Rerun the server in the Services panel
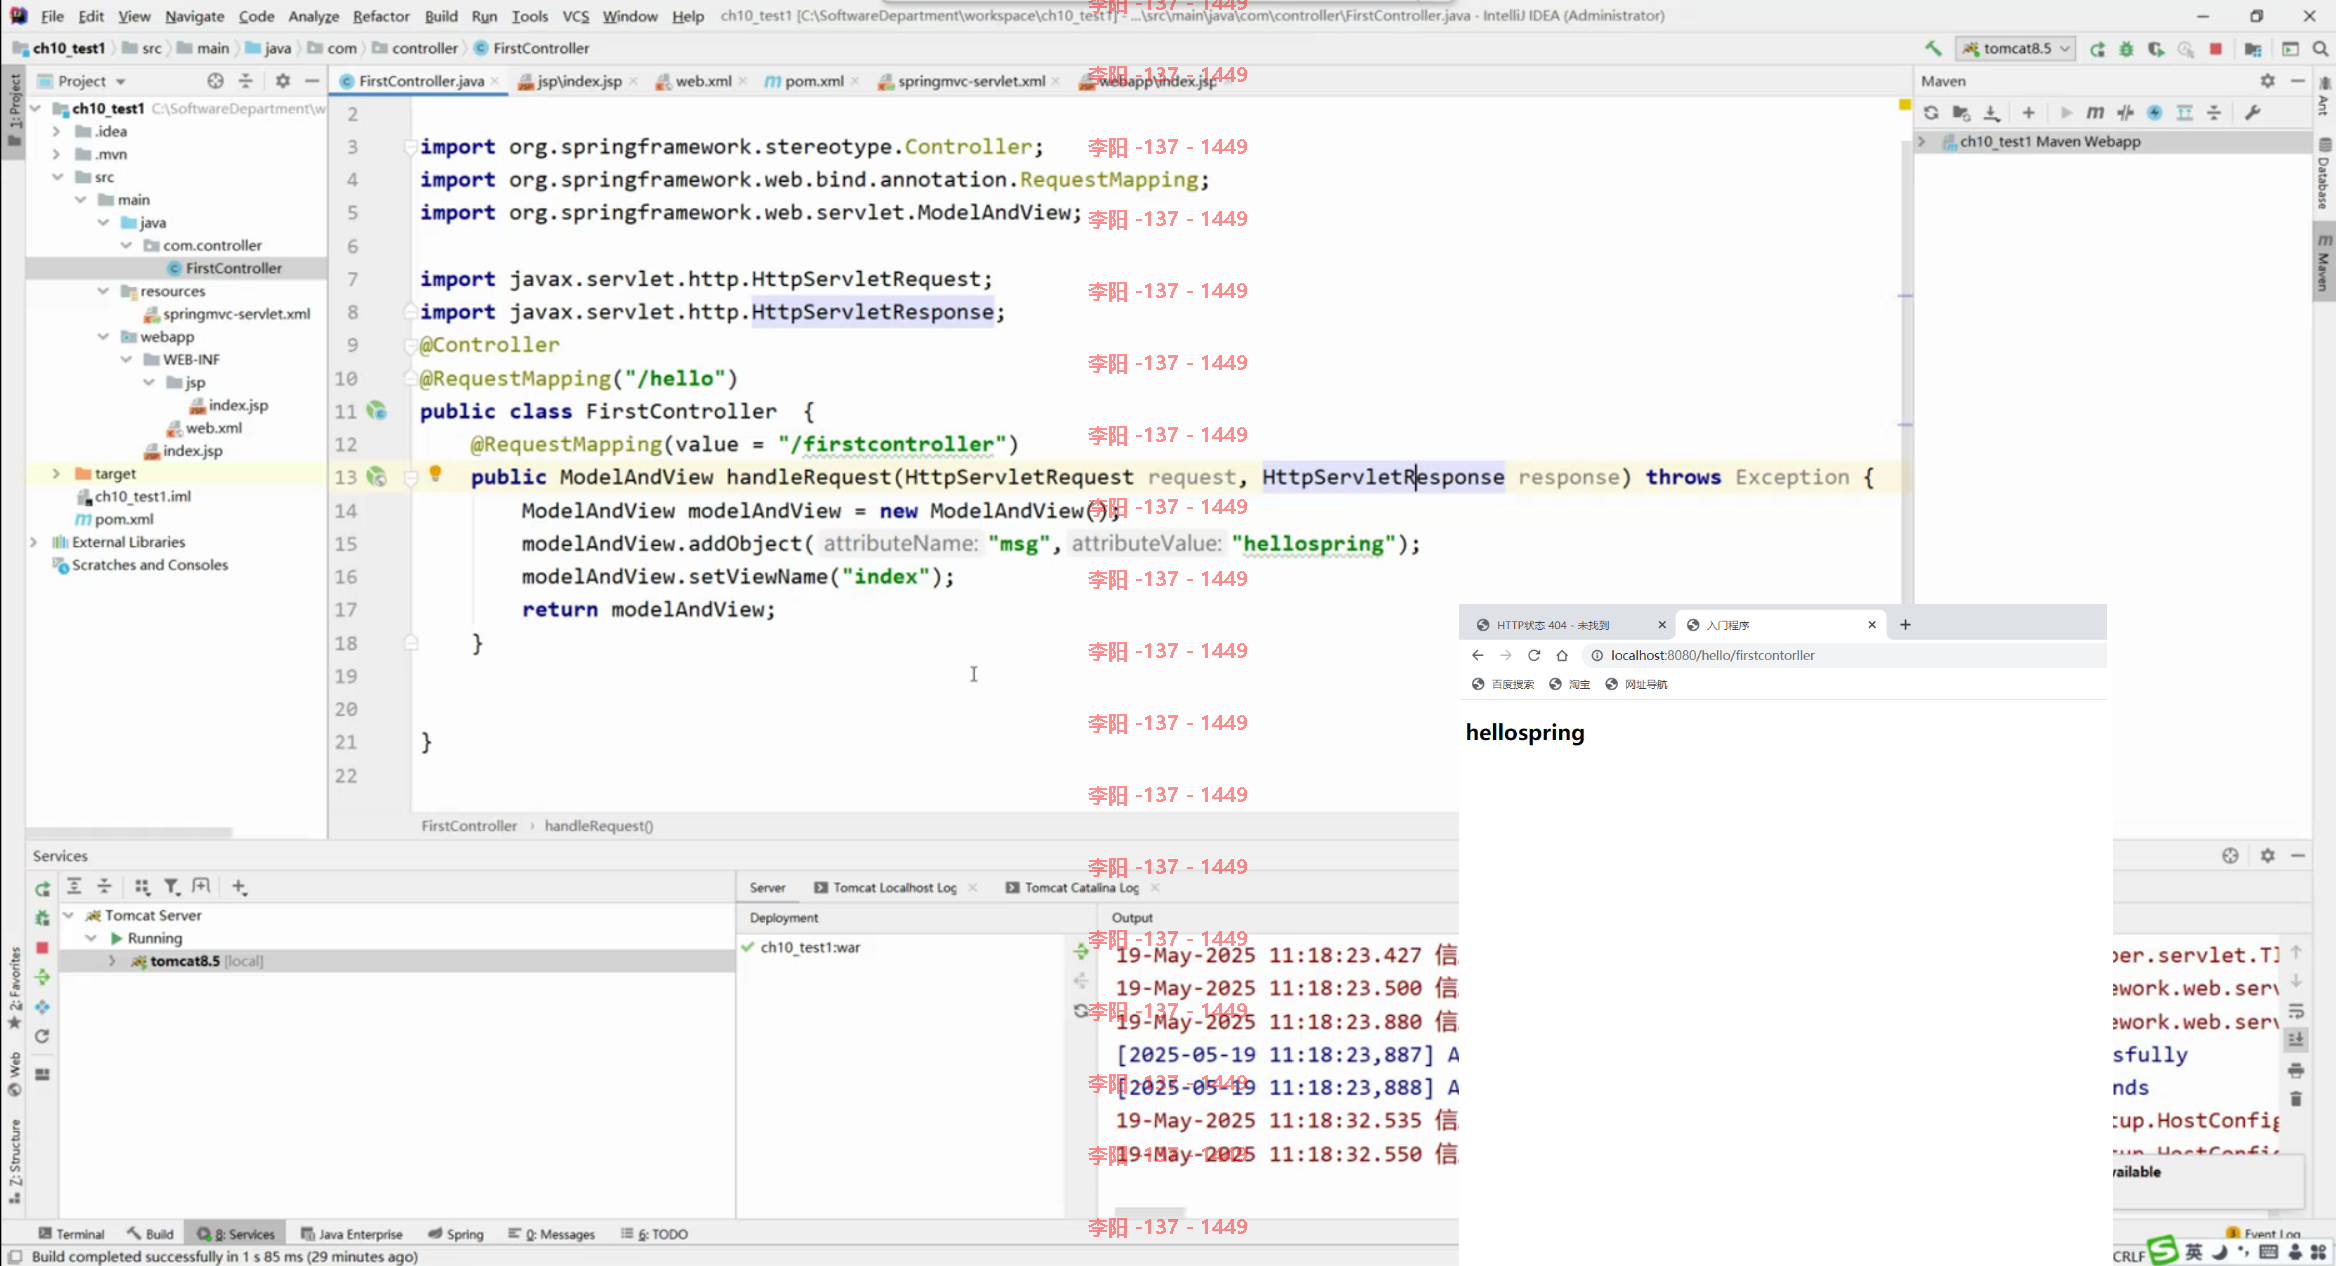This screenshot has width=2336, height=1266. tap(42, 889)
